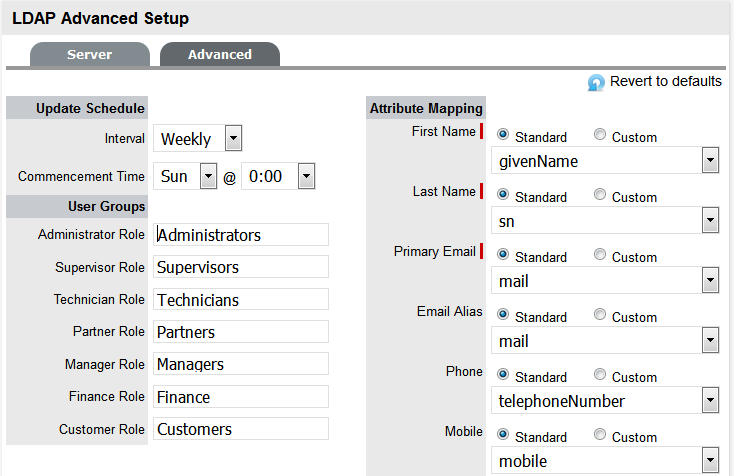Select Custom for Last Name mapping
Viewport: 734px width, 476px height.
pyautogui.click(x=600, y=196)
